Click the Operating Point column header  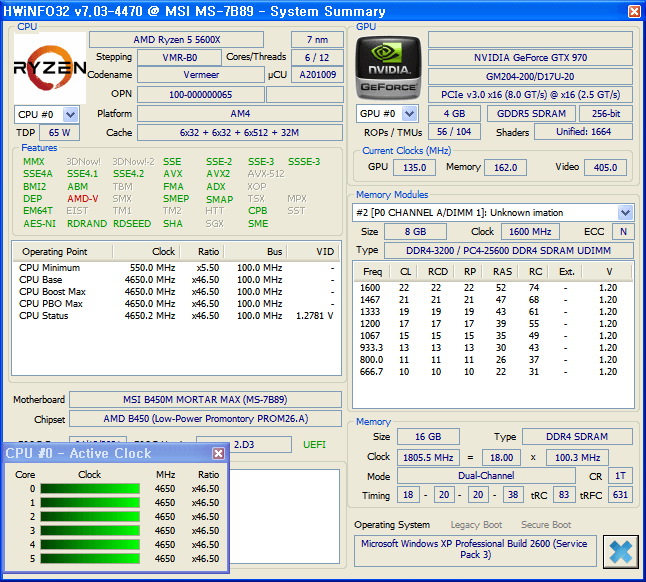pyautogui.click(x=63, y=252)
